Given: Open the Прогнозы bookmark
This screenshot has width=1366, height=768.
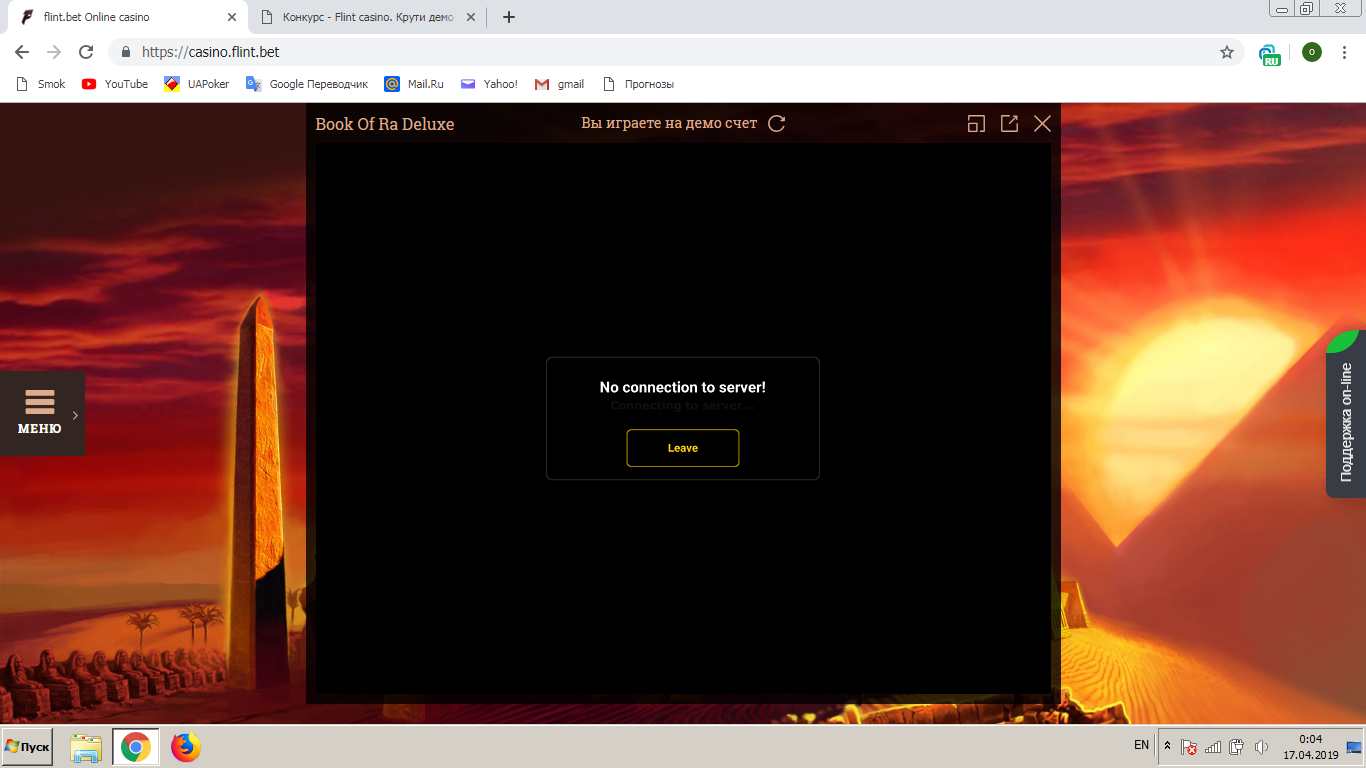Looking at the screenshot, I should tap(638, 84).
